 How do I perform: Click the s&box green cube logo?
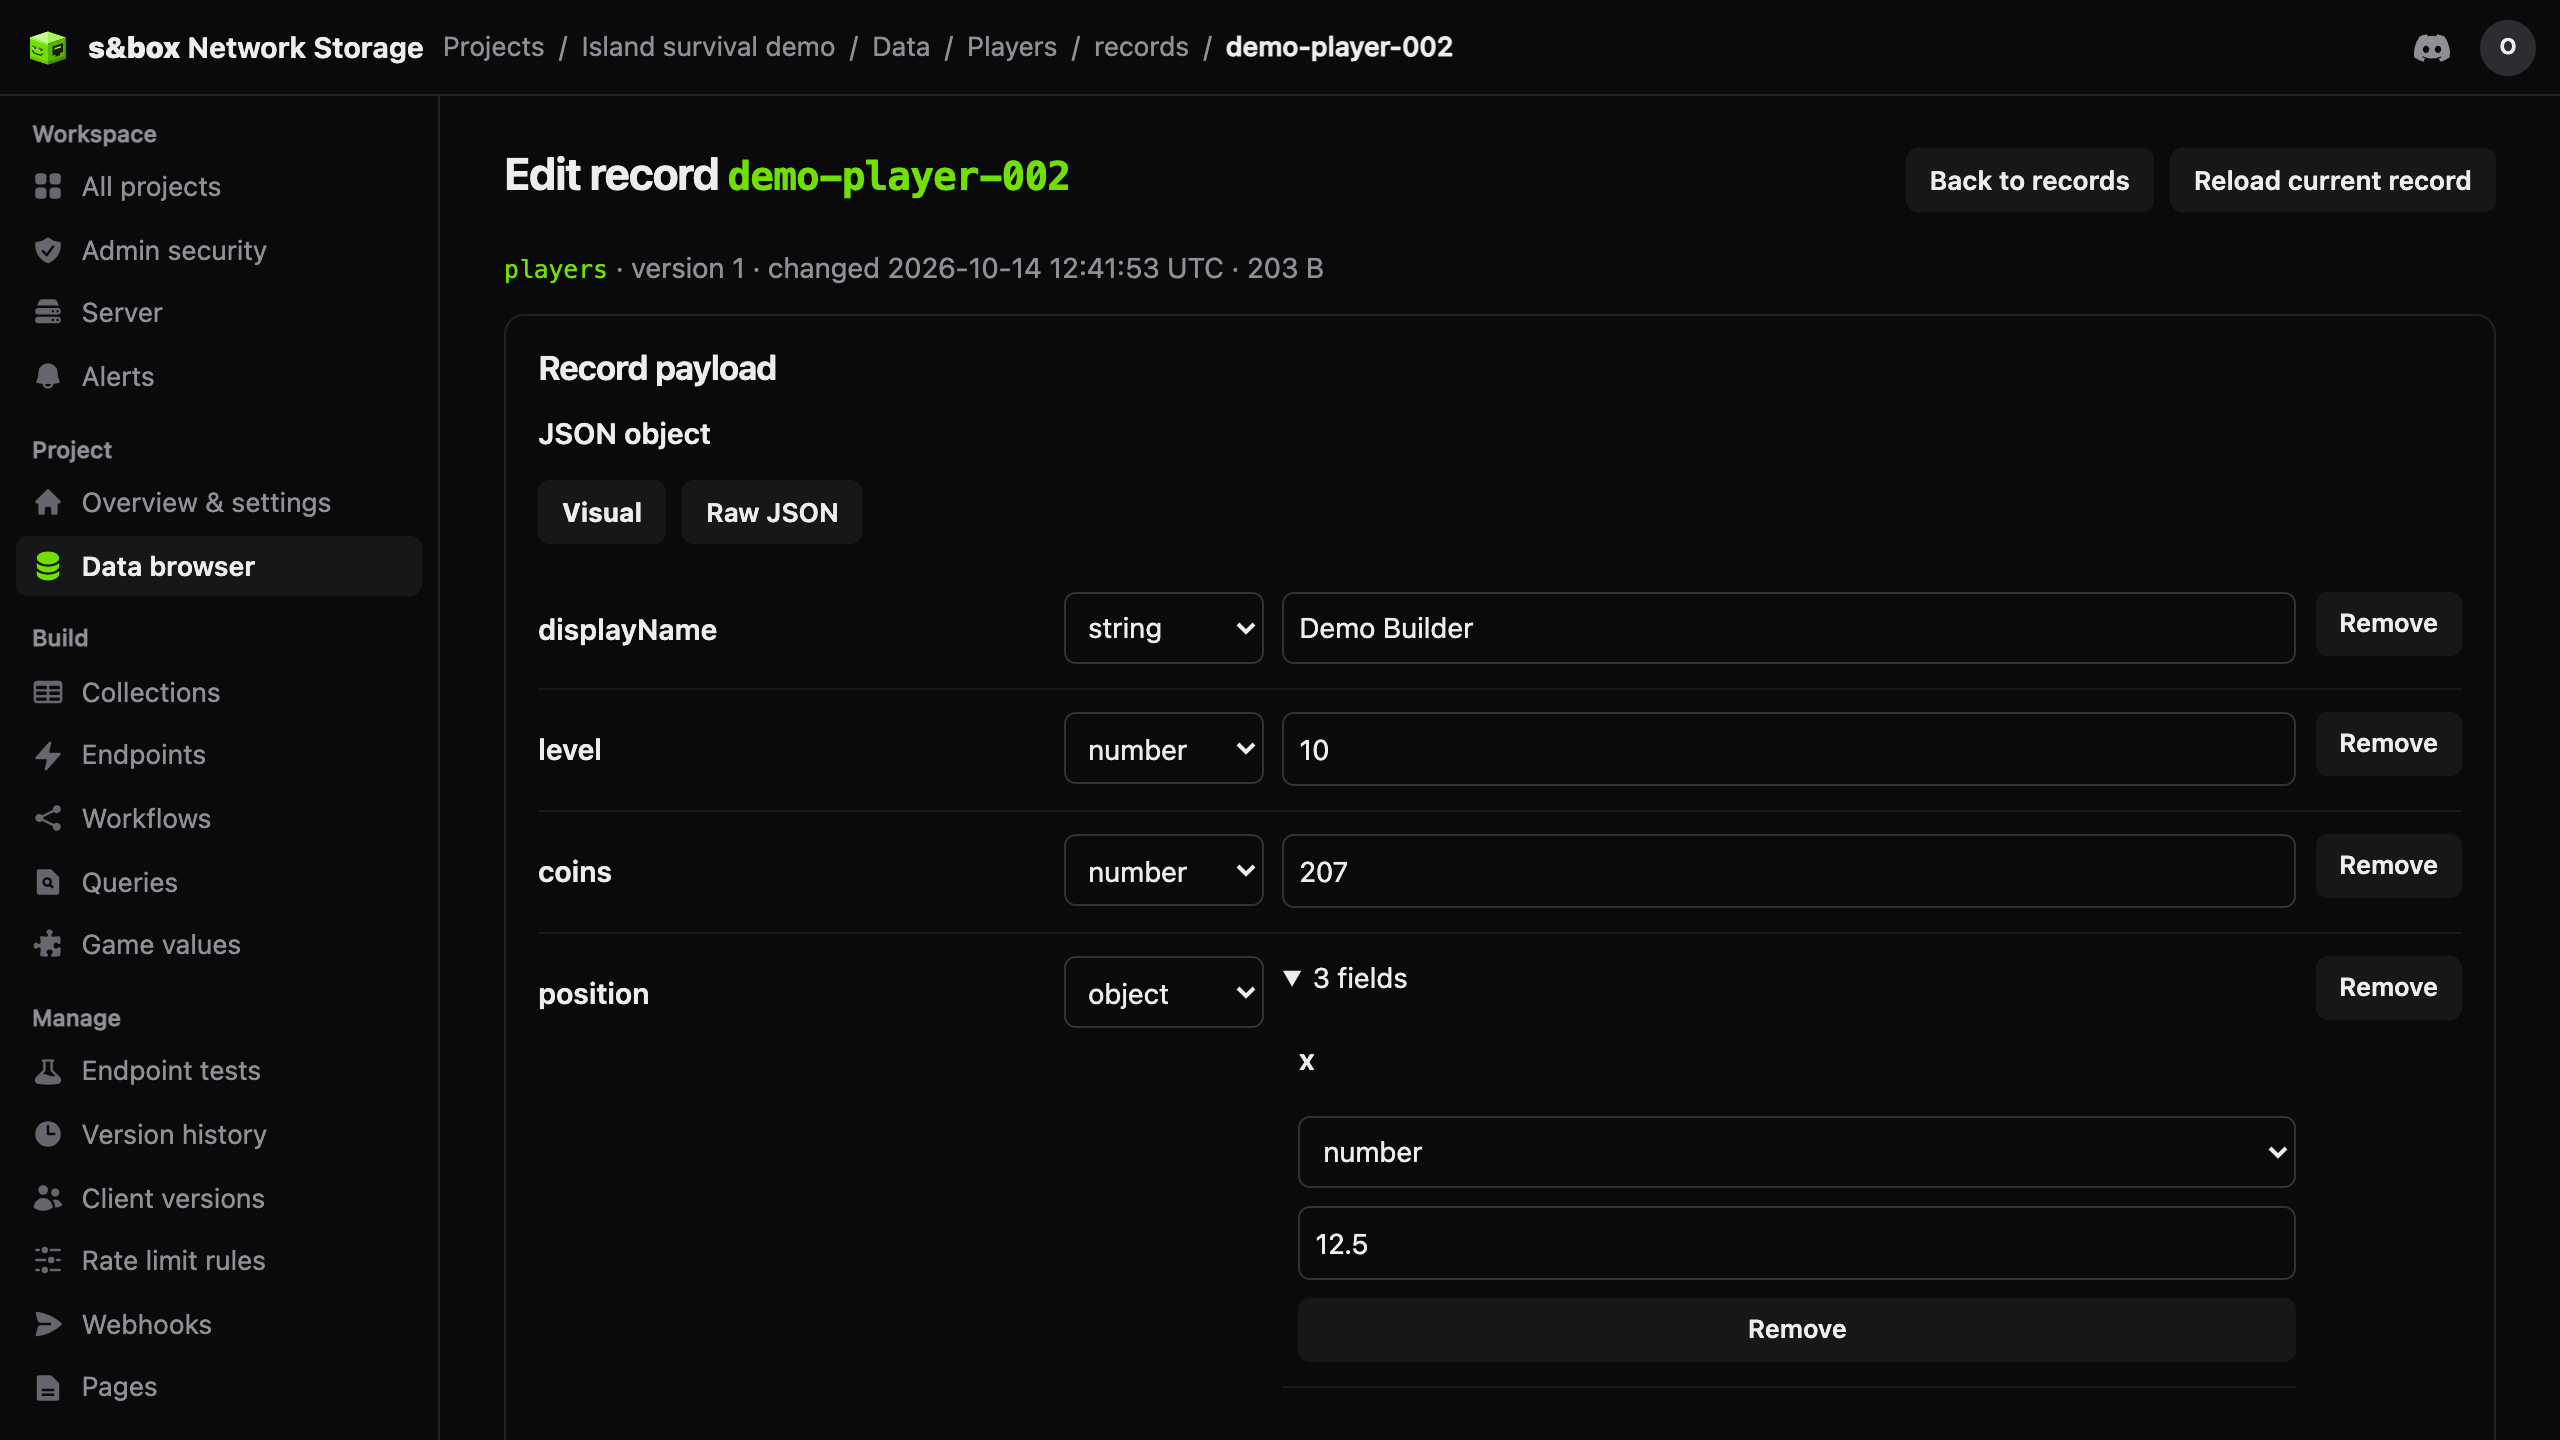coord(48,47)
